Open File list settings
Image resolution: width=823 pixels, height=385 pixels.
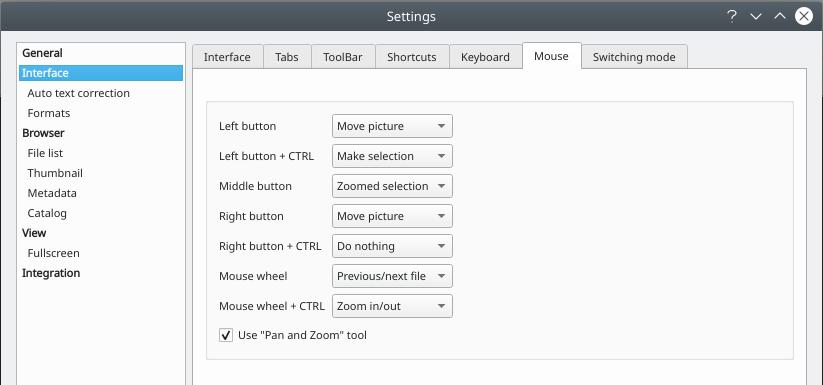click(x=101, y=153)
